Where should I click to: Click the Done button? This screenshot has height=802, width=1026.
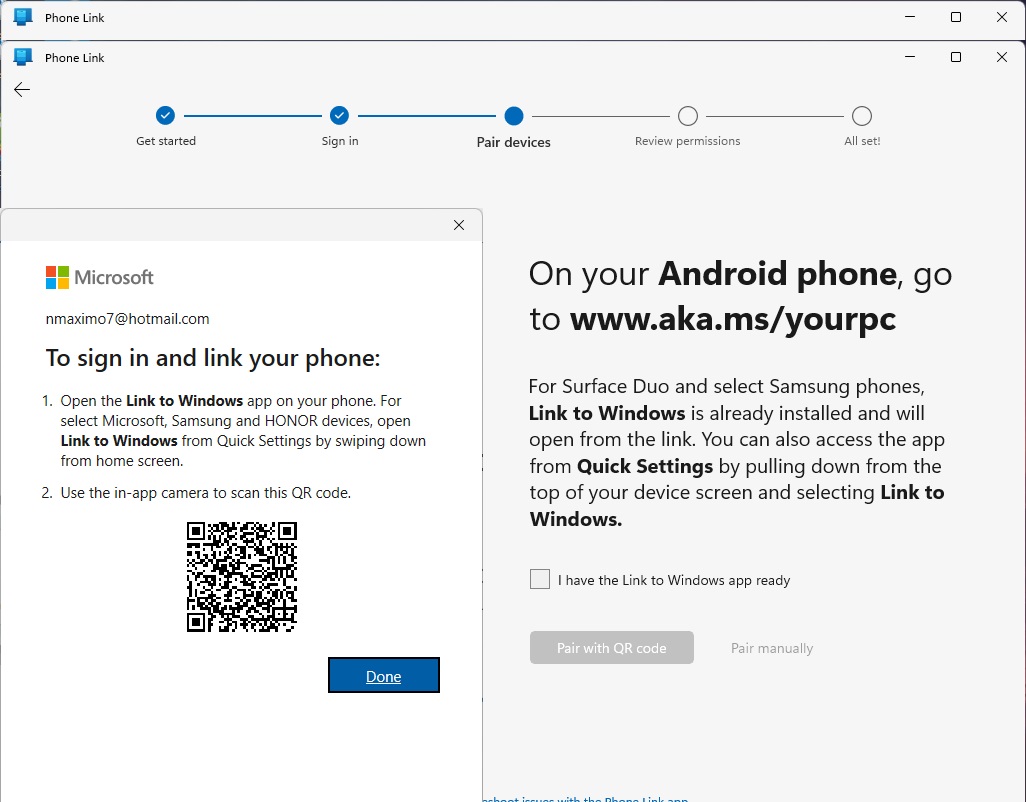click(383, 675)
